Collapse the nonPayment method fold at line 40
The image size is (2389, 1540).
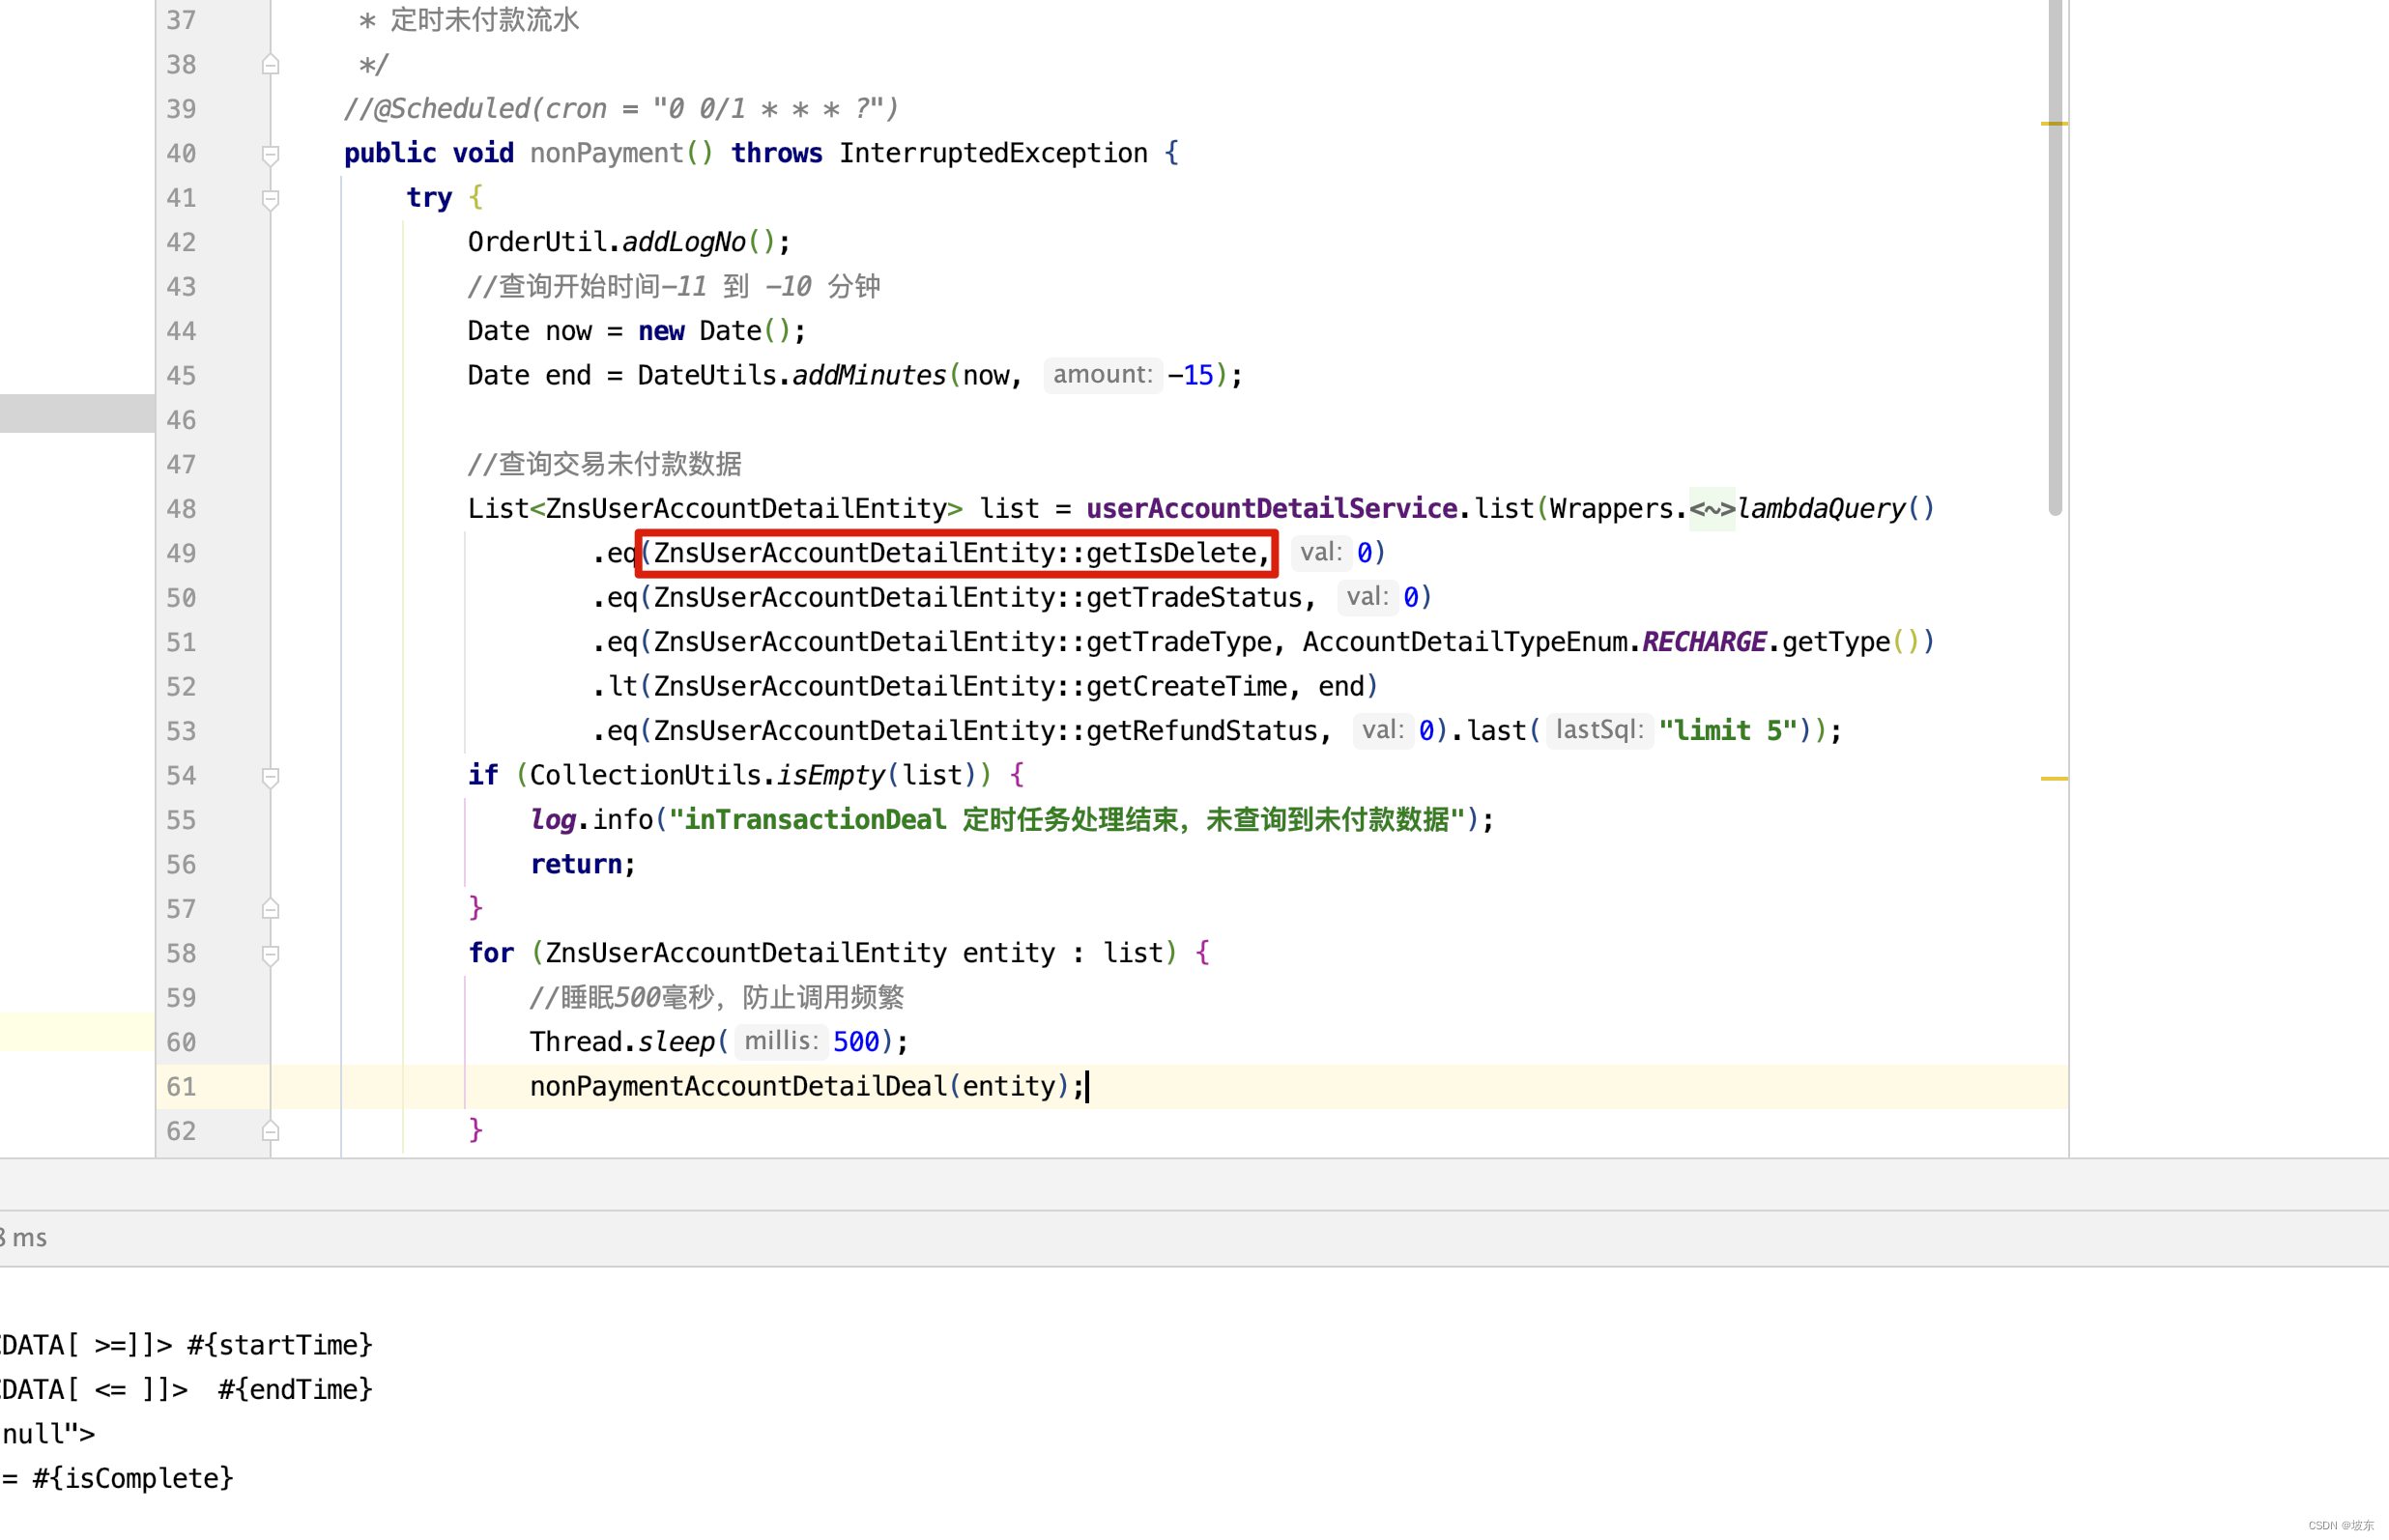click(270, 154)
